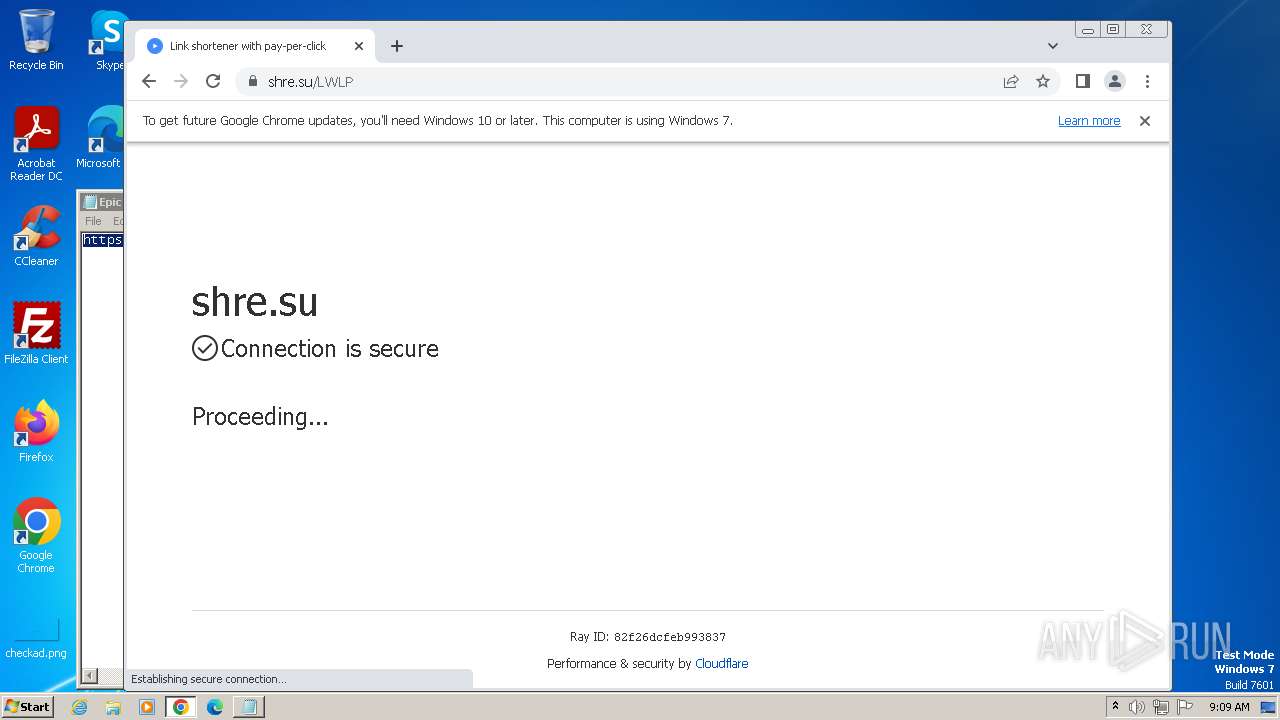Open Internet Explorer from taskbar
The image size is (1280, 720).
[80, 707]
